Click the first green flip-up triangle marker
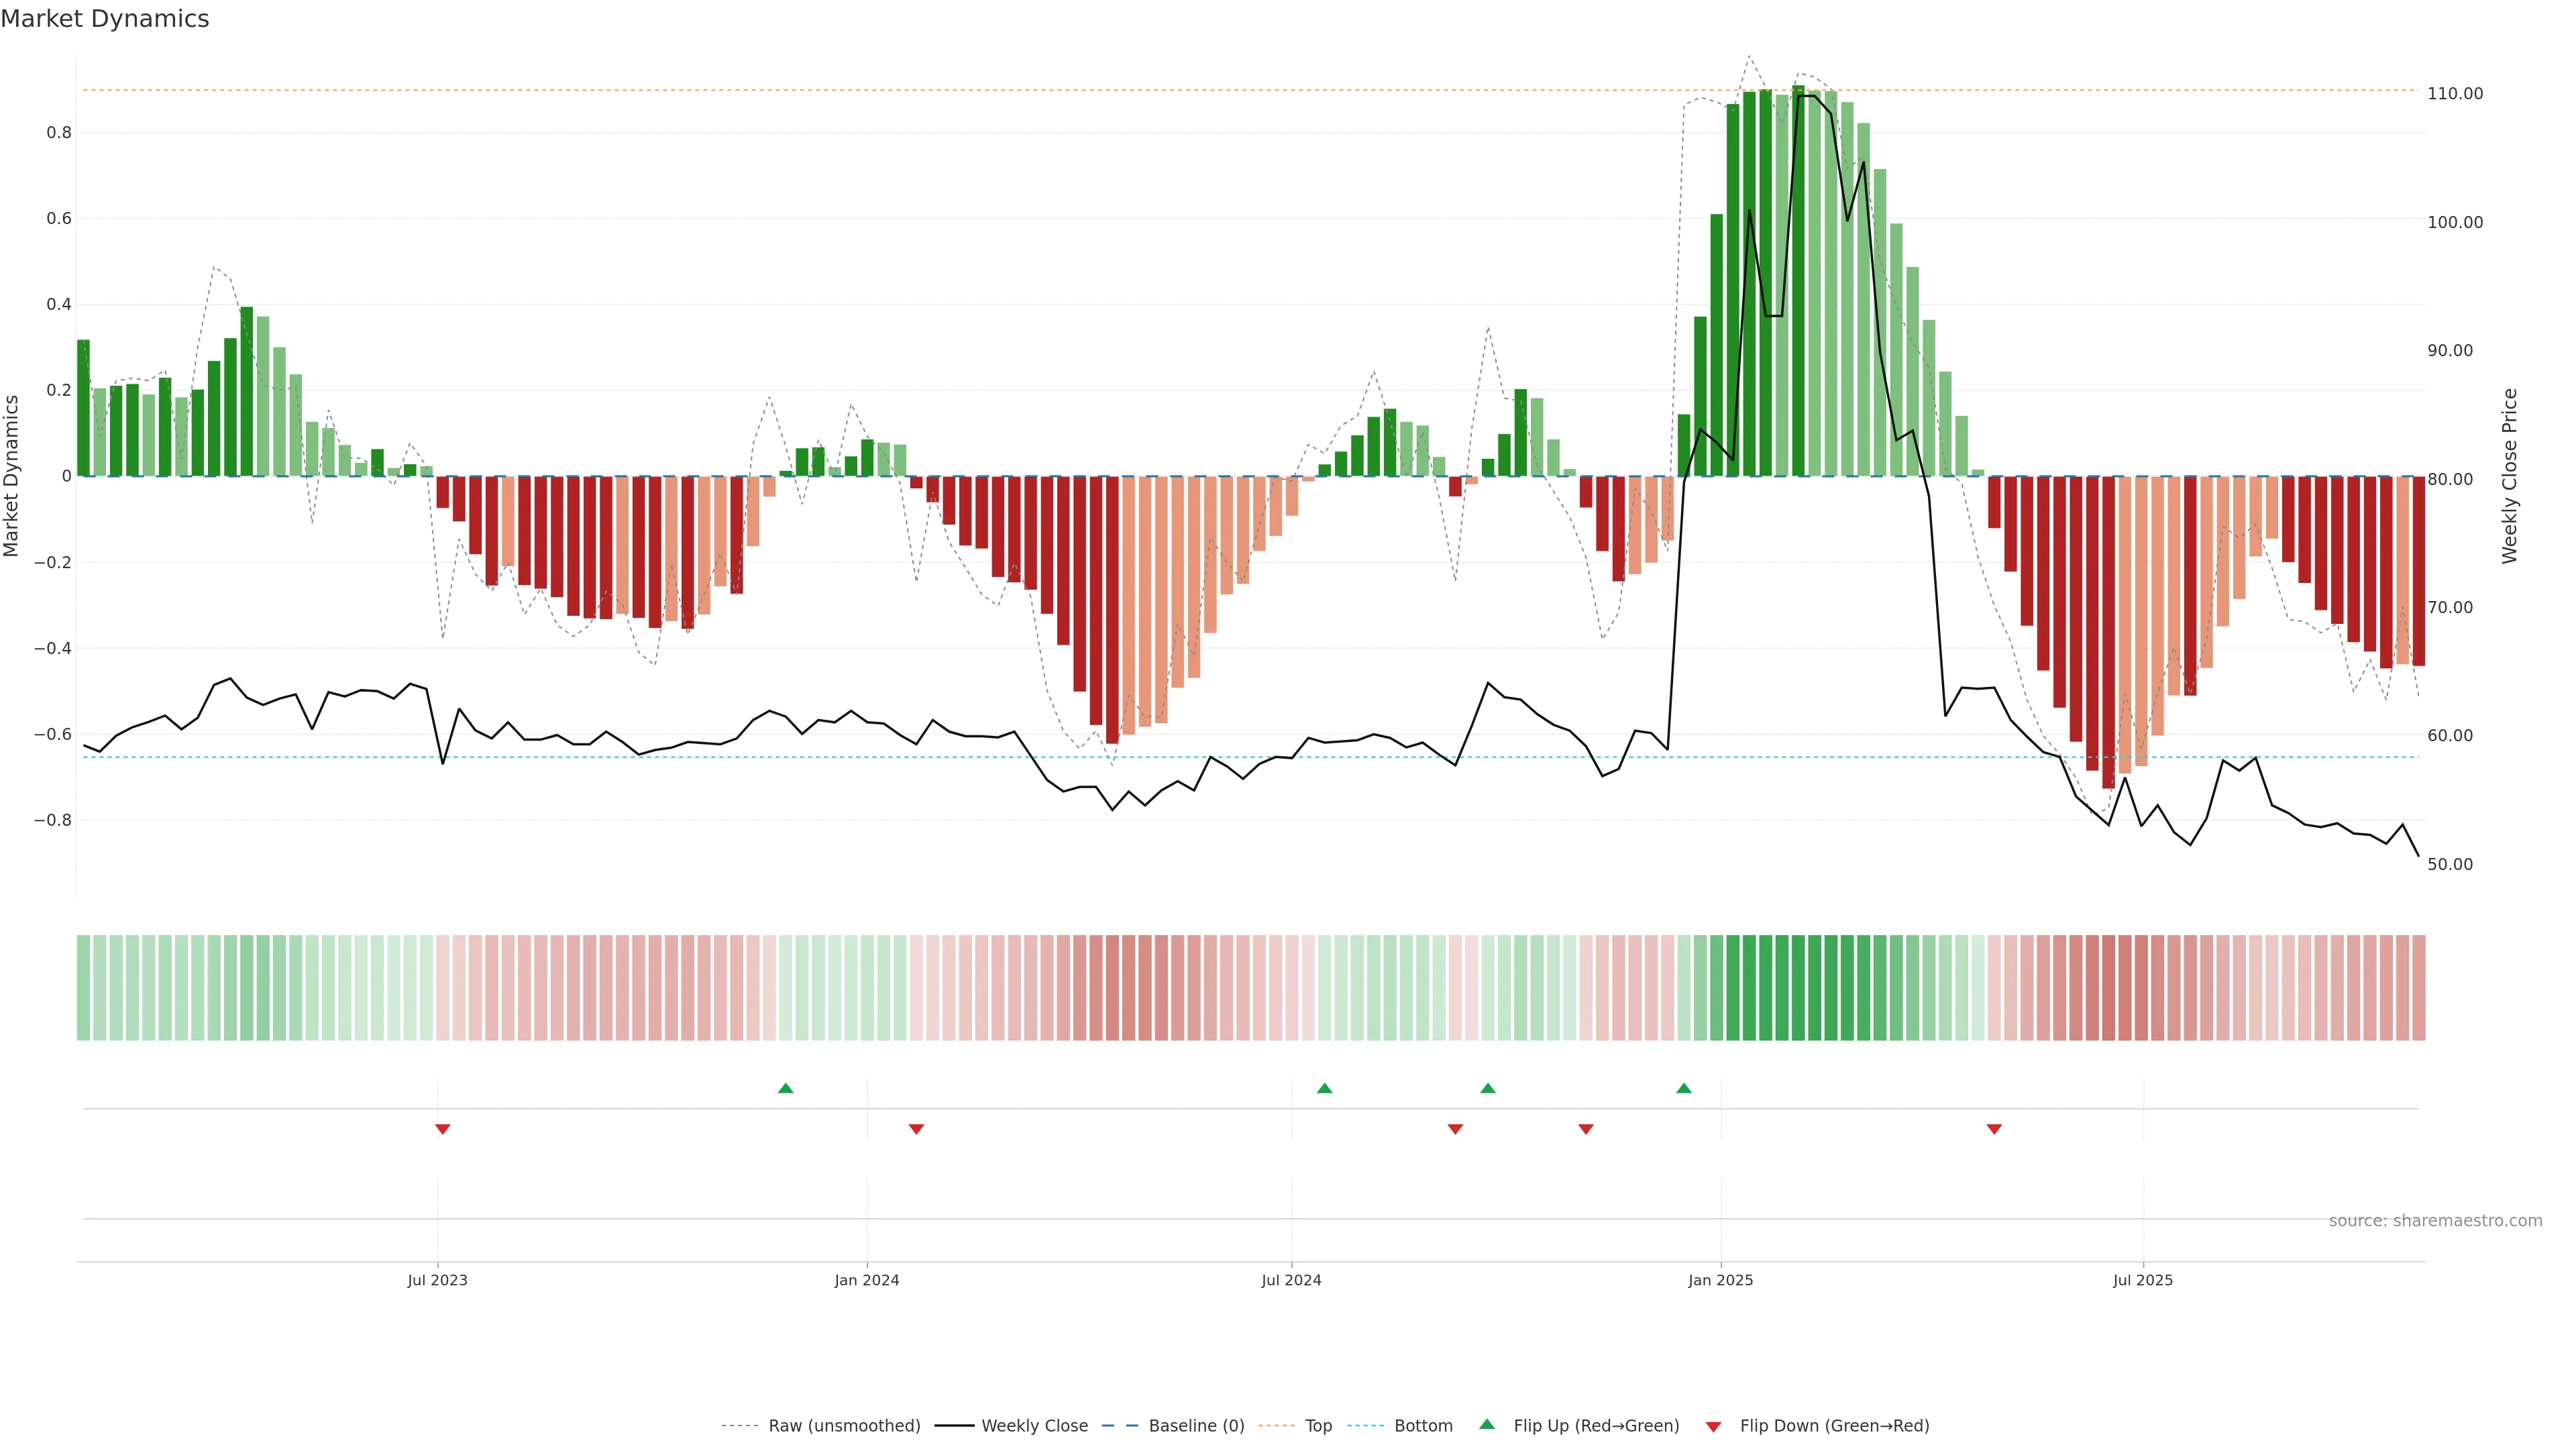This screenshot has width=2576, height=1449. pyautogui.click(x=785, y=1088)
